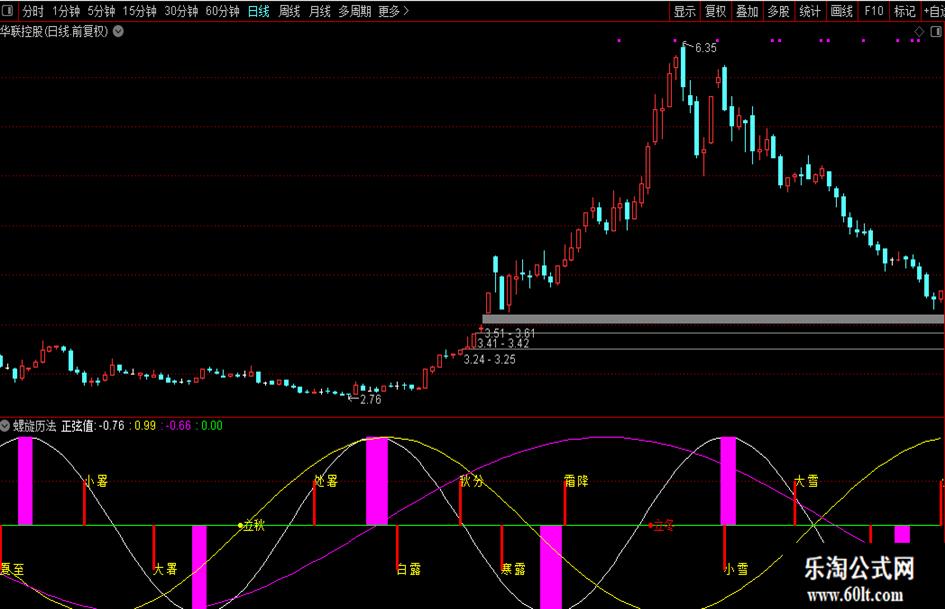Image resolution: width=945 pixels, height=609 pixels.
Task: Expand the 更多 periods menu
Action: [x=393, y=11]
